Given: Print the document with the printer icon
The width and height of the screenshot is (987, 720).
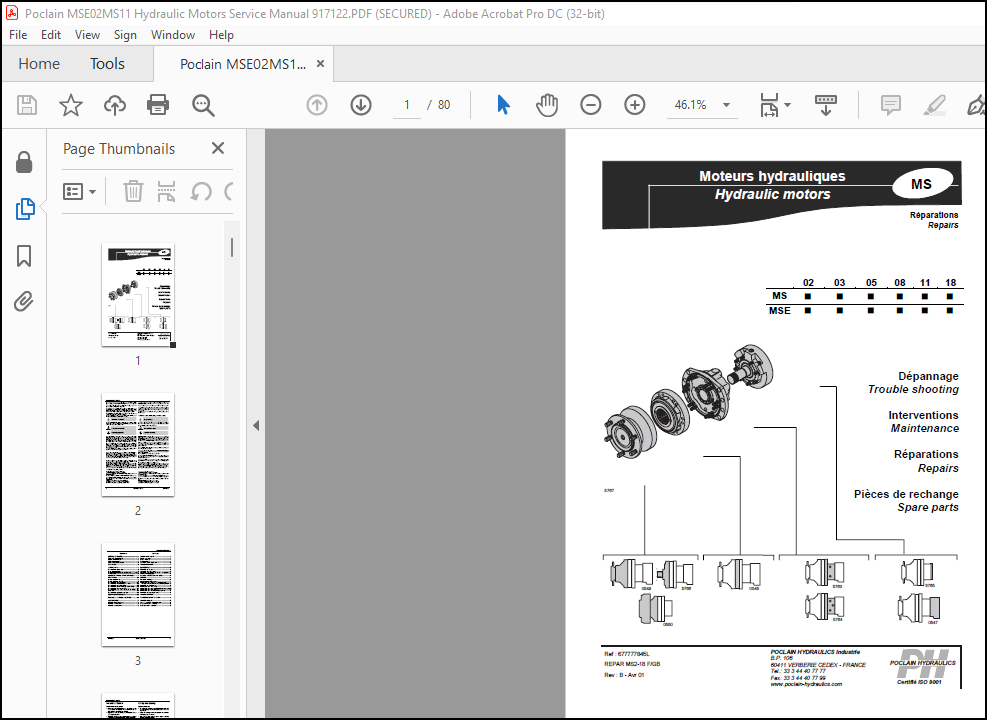Looking at the screenshot, I should pyautogui.click(x=158, y=104).
